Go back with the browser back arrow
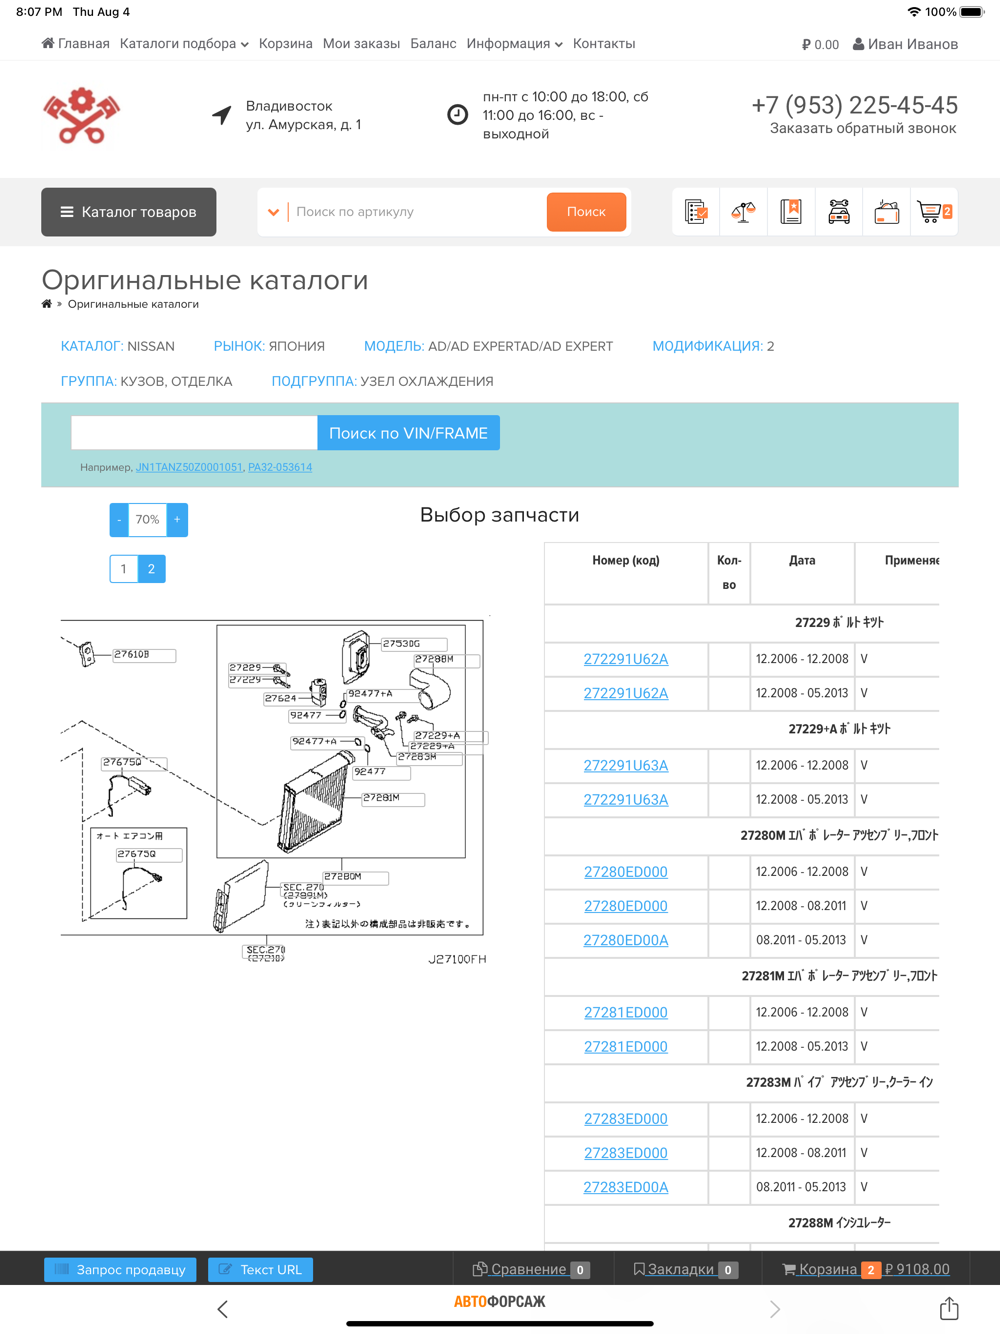Viewport: 1000px width, 1334px height. click(222, 1309)
